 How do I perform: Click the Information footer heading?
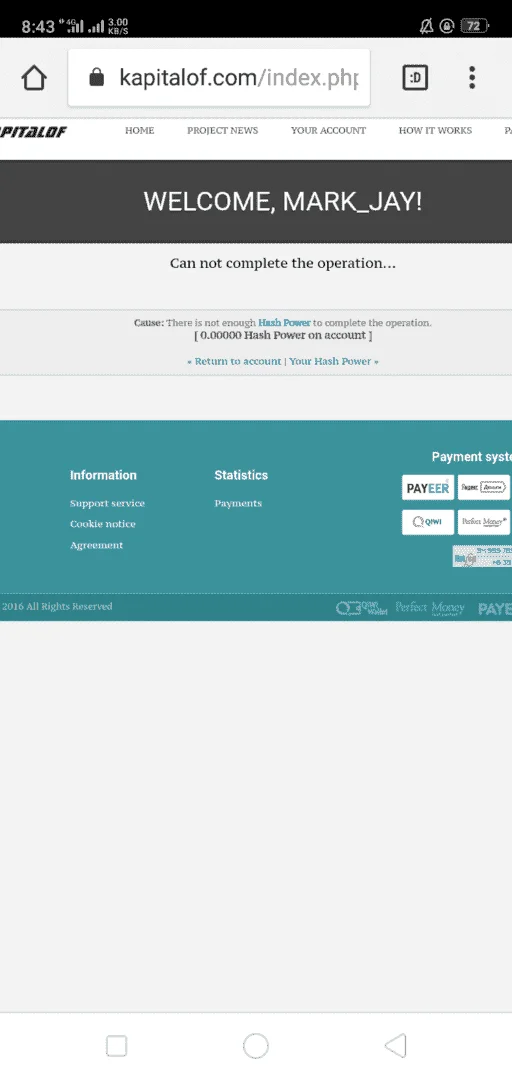tap(103, 475)
